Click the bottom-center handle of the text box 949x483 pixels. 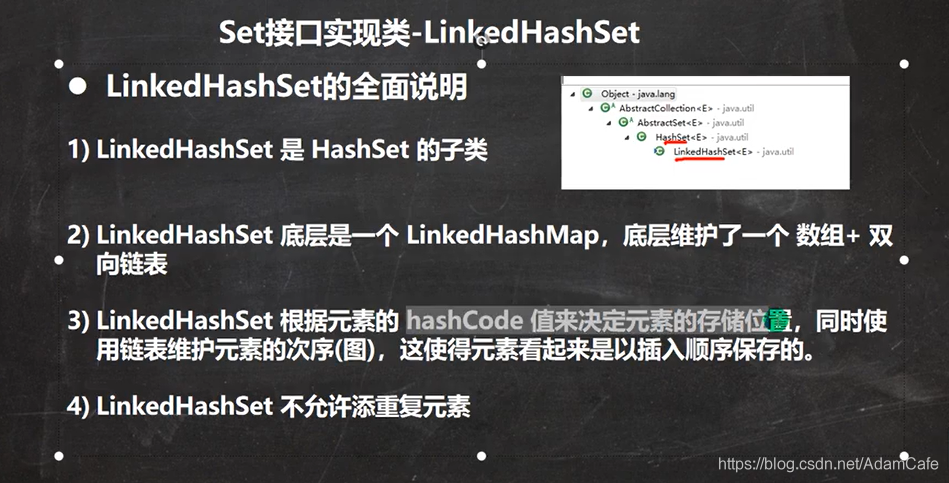(x=482, y=456)
